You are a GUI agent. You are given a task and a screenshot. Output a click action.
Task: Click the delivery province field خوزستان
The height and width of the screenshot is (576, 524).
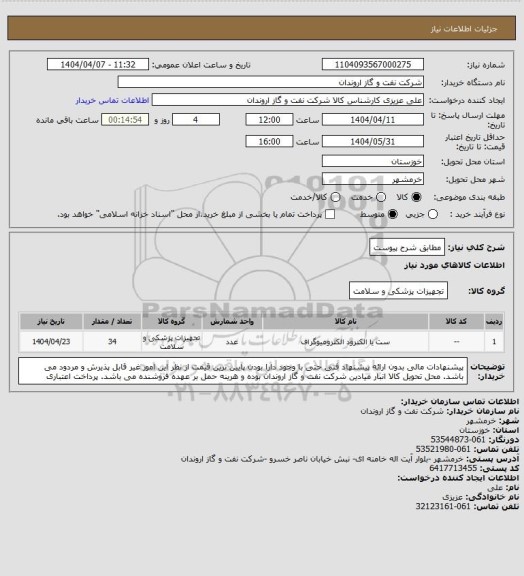[x=373, y=161]
